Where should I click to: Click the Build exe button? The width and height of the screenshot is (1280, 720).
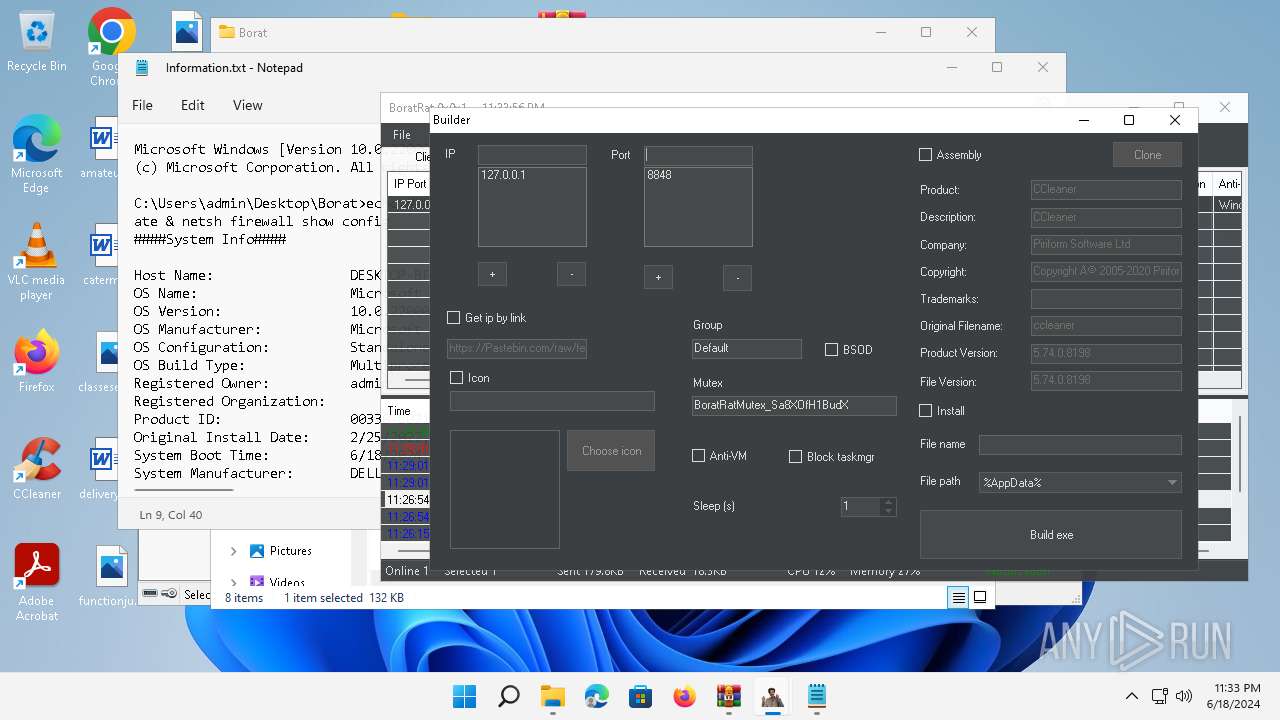point(1051,535)
